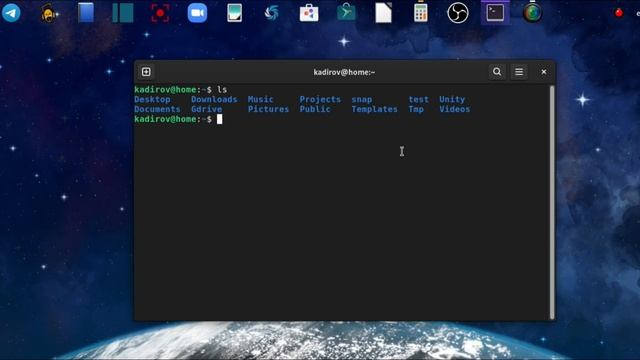Open the Software store shopping bag icon
Viewport: 640px width, 360px height.
tap(309, 13)
